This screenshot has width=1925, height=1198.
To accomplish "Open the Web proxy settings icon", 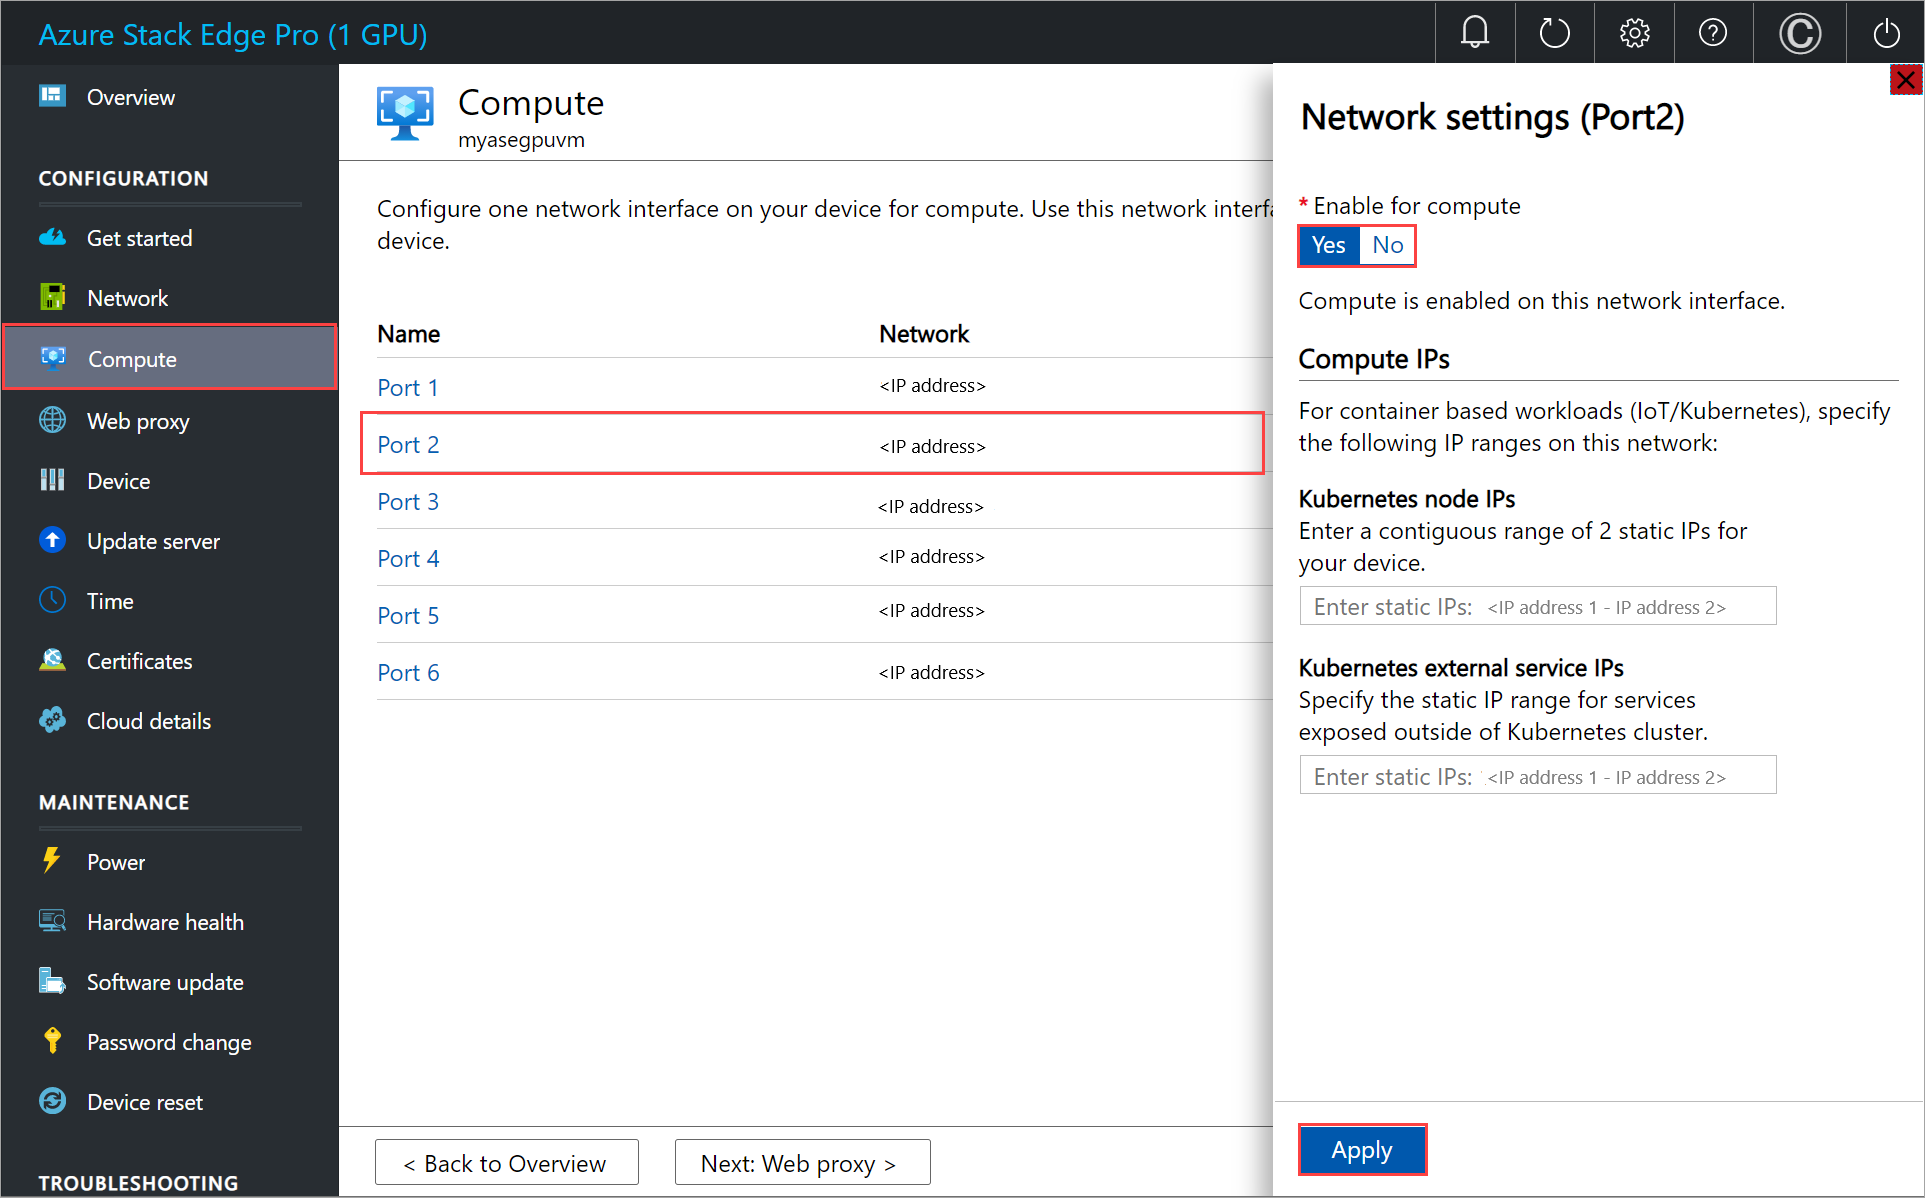I will (52, 420).
